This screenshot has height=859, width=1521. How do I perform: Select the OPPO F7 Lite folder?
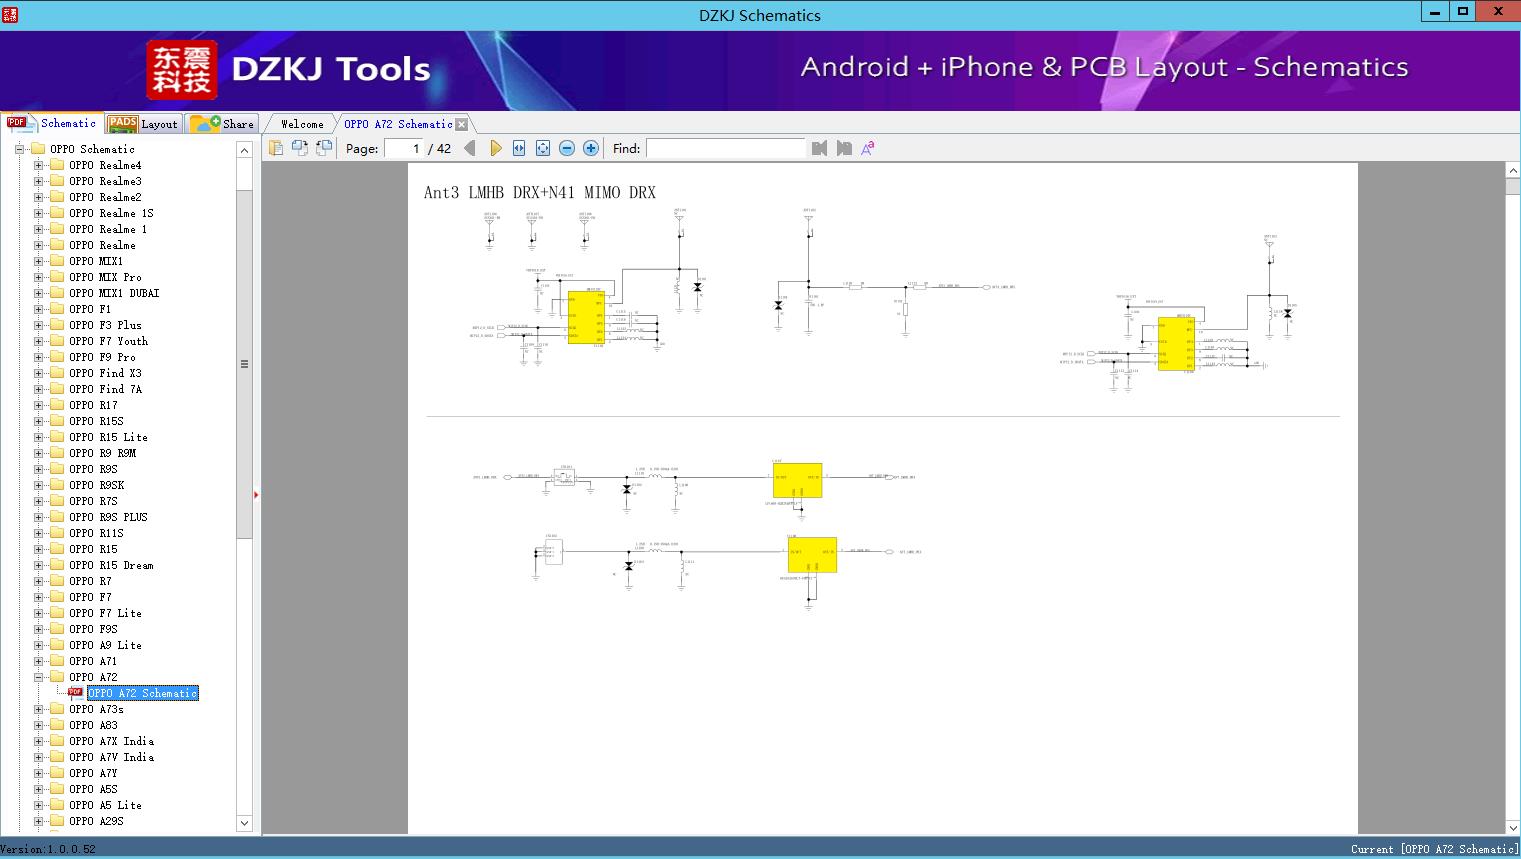105,613
